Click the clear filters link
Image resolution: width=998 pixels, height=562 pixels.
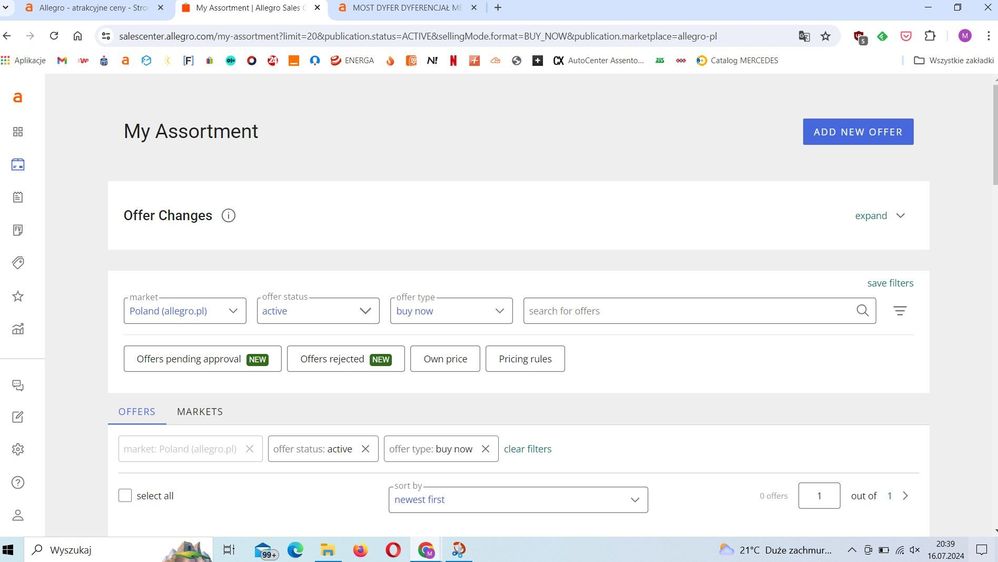point(528,449)
